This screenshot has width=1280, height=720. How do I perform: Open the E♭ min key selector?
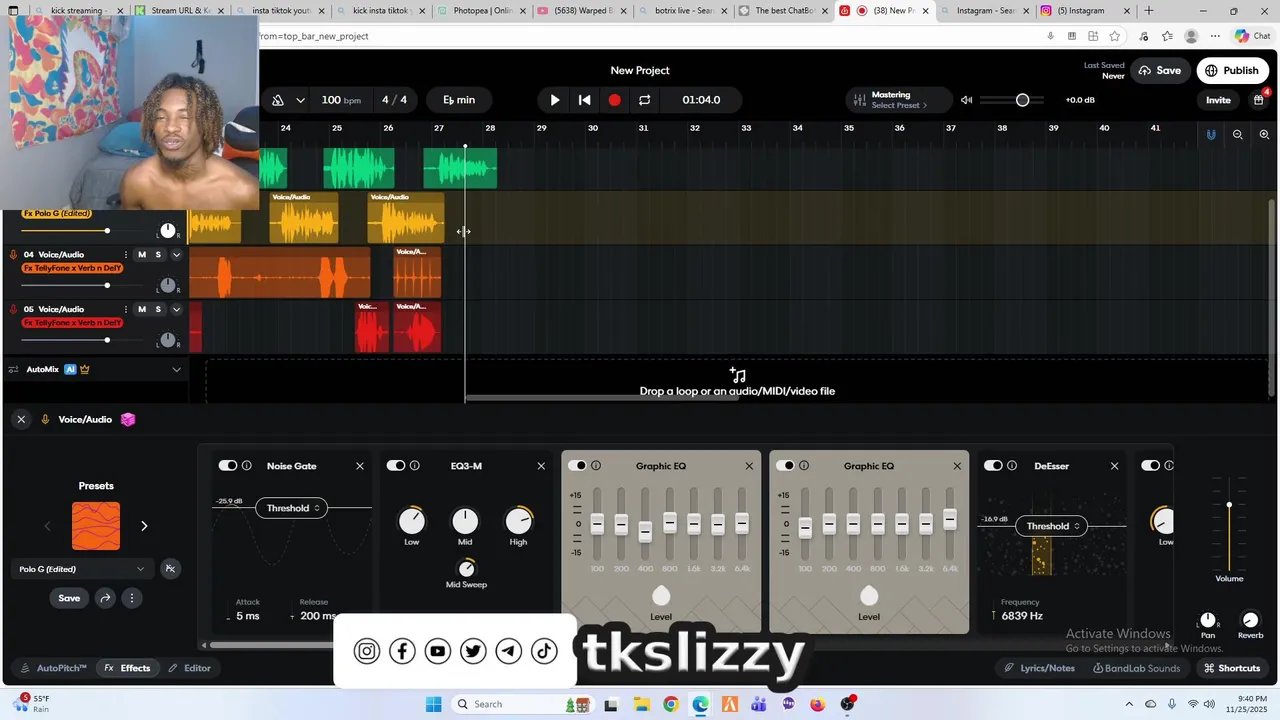459,100
